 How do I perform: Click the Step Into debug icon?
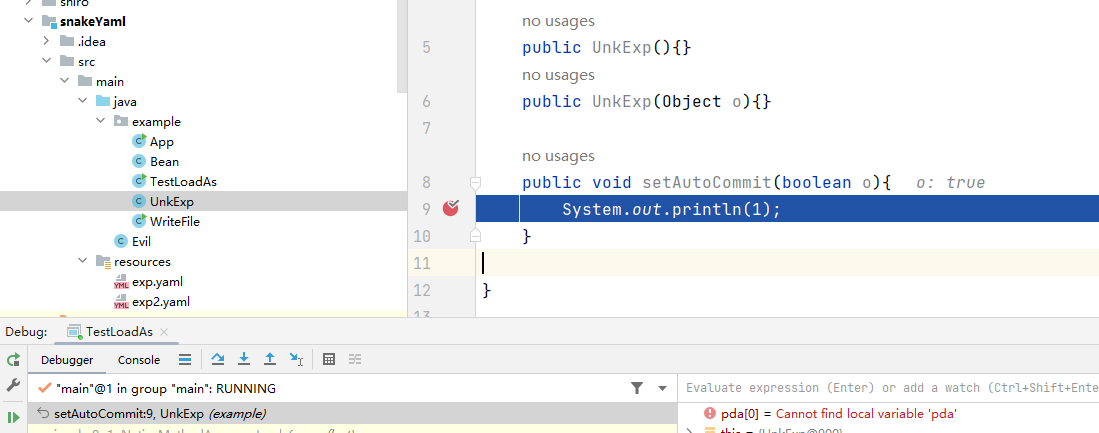(x=244, y=360)
